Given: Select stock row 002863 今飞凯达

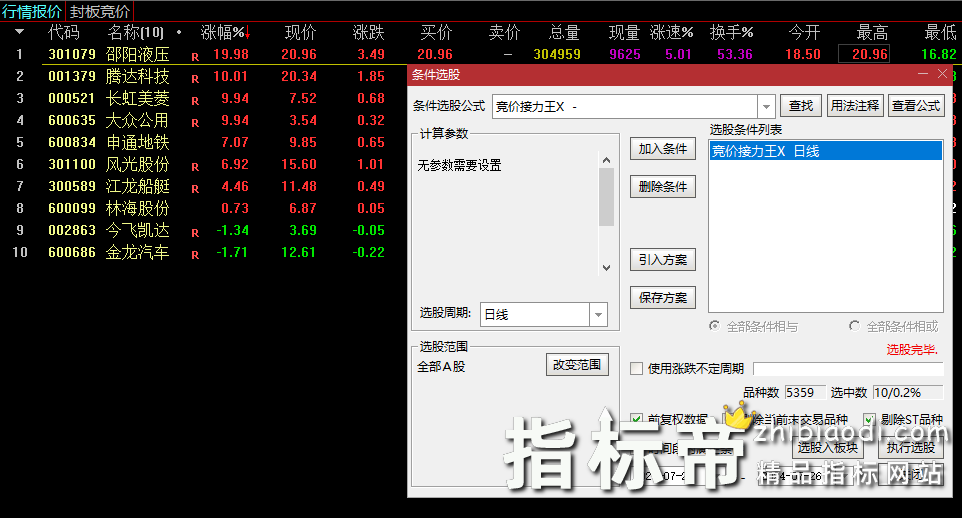Looking at the screenshot, I should click(x=204, y=230).
